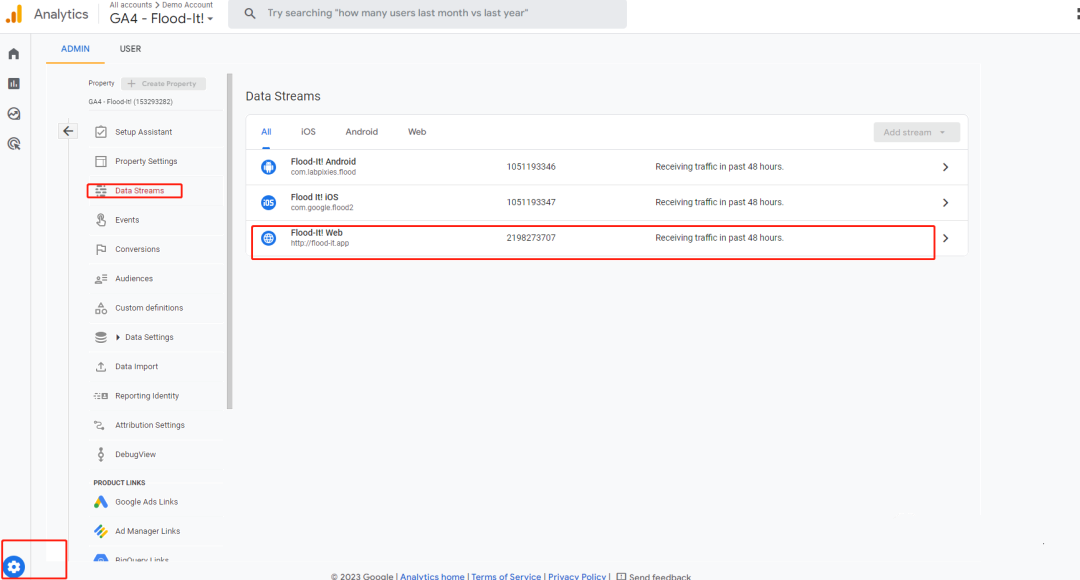
Task: Switch to the ADMIN tab
Action: coord(75,49)
